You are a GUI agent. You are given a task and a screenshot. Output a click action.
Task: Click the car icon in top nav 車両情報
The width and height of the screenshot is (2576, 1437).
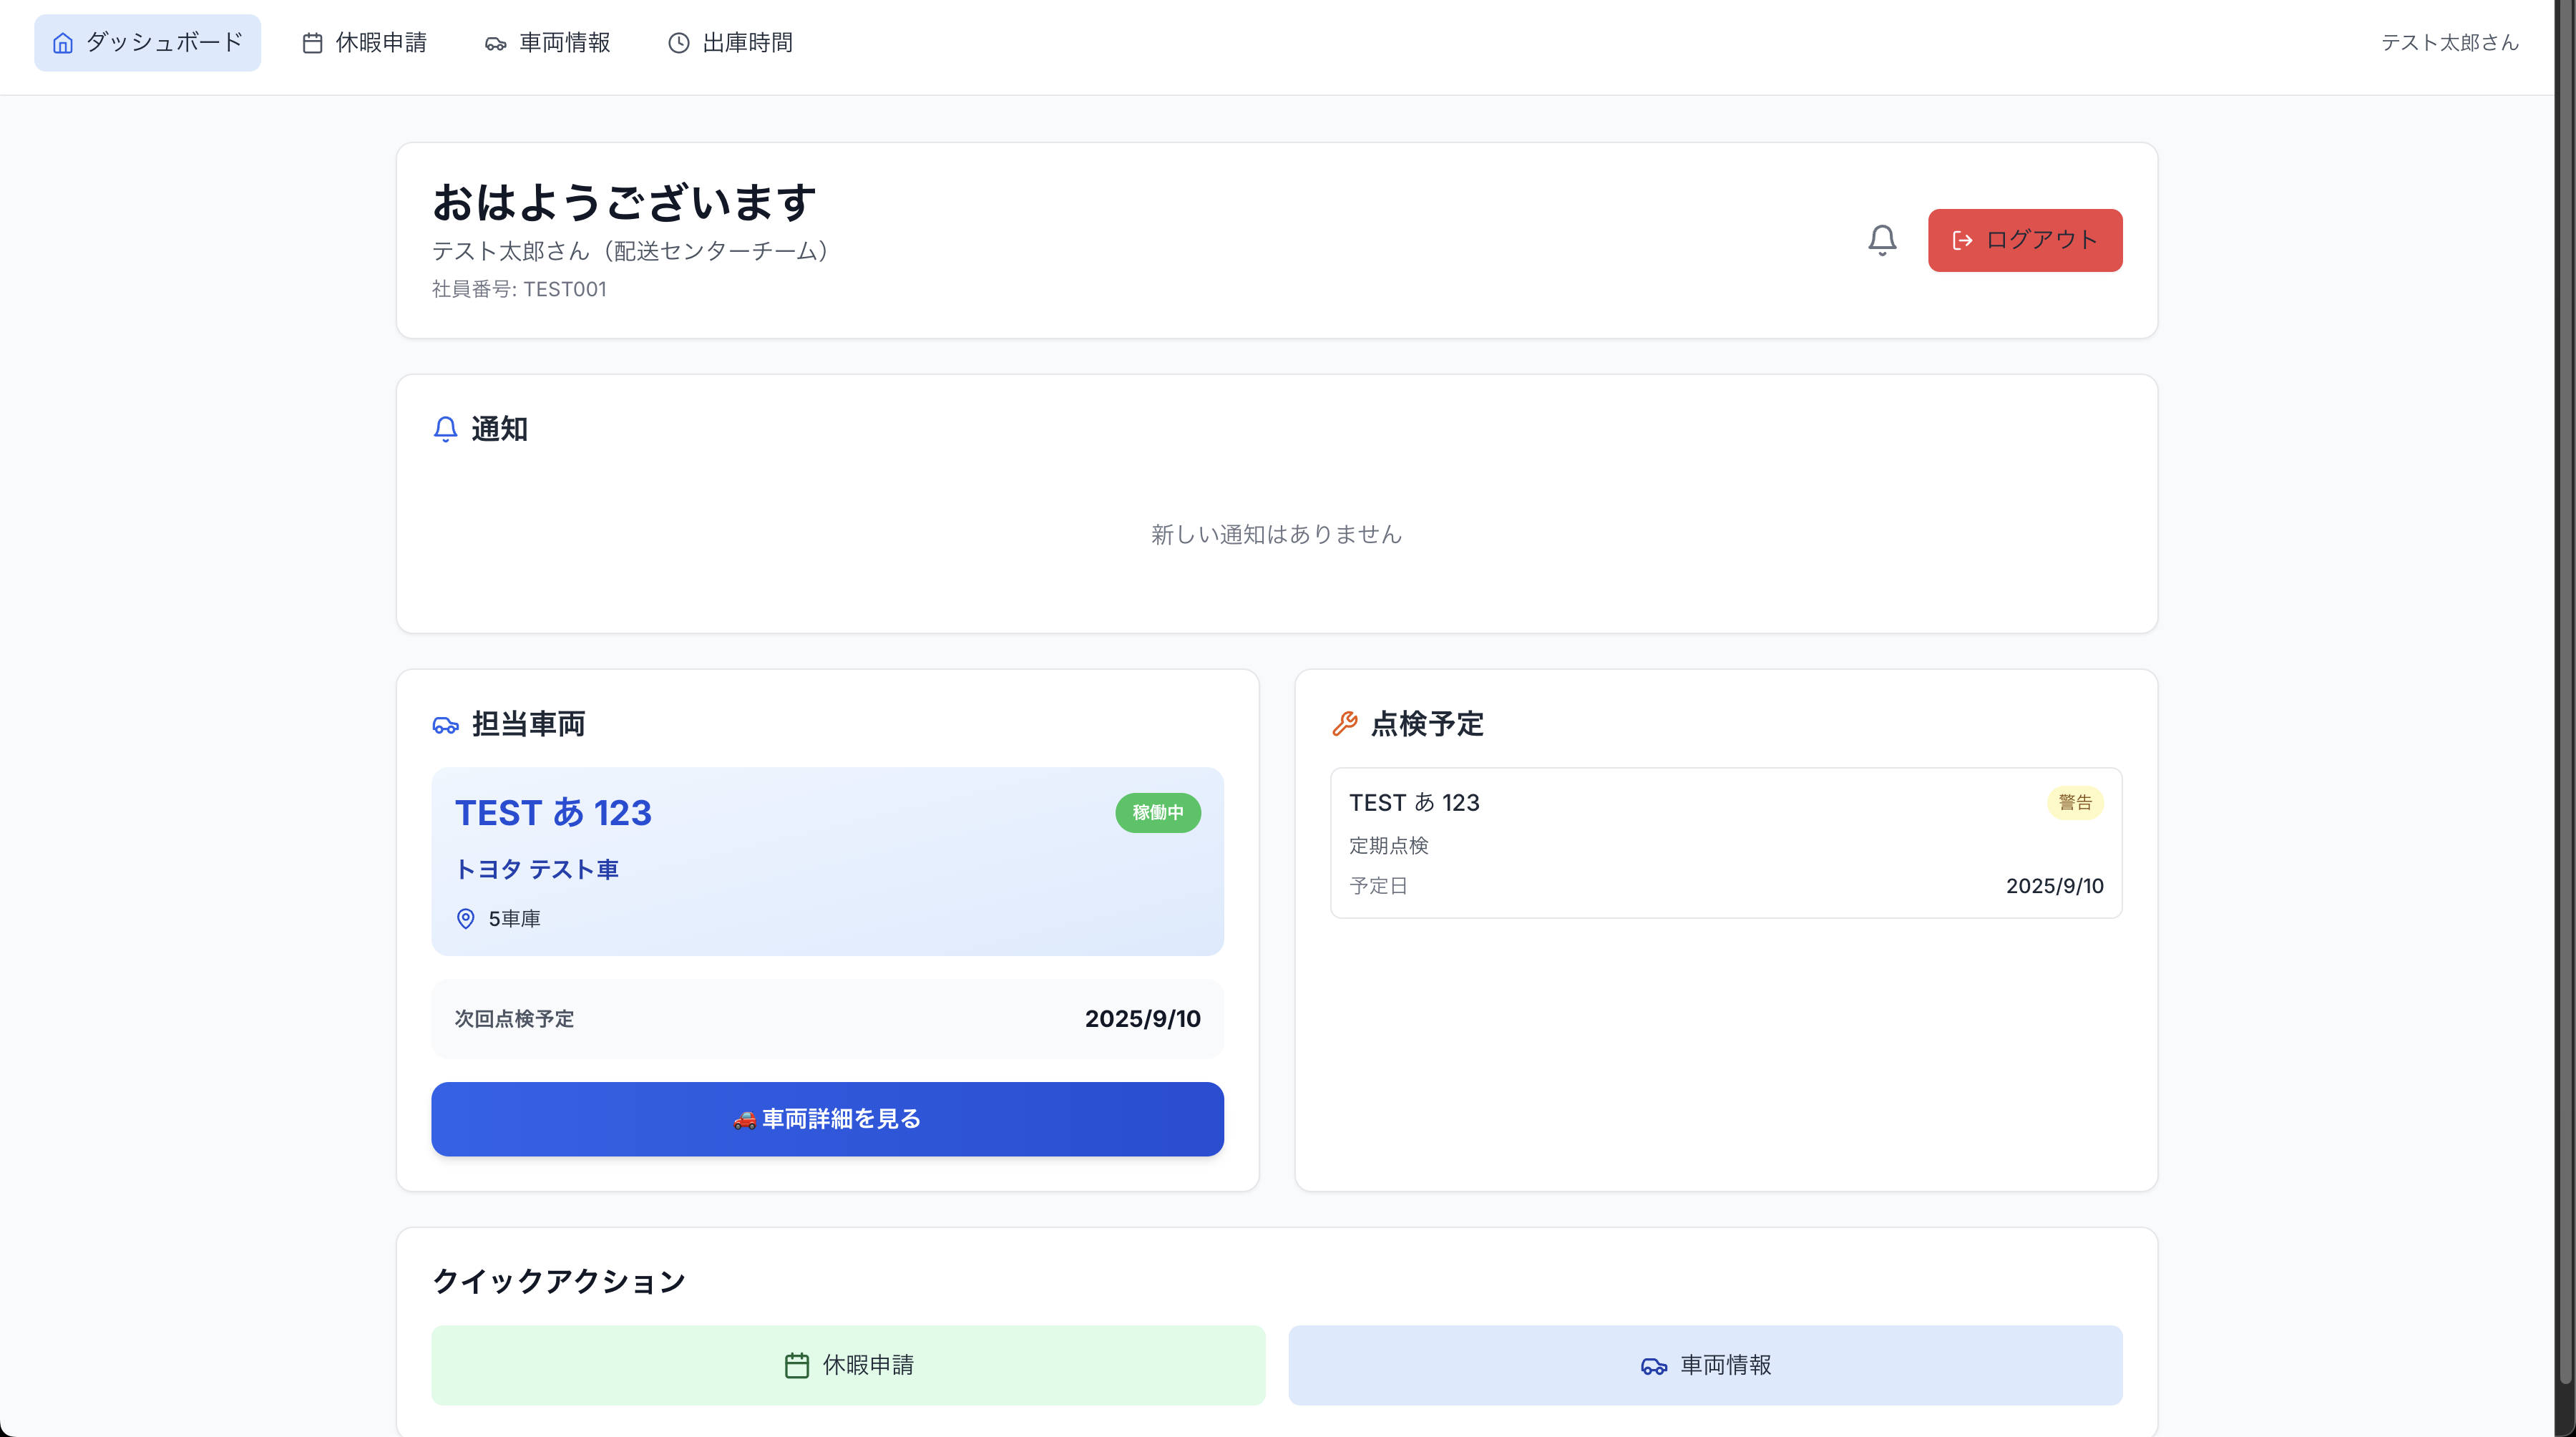click(x=496, y=43)
